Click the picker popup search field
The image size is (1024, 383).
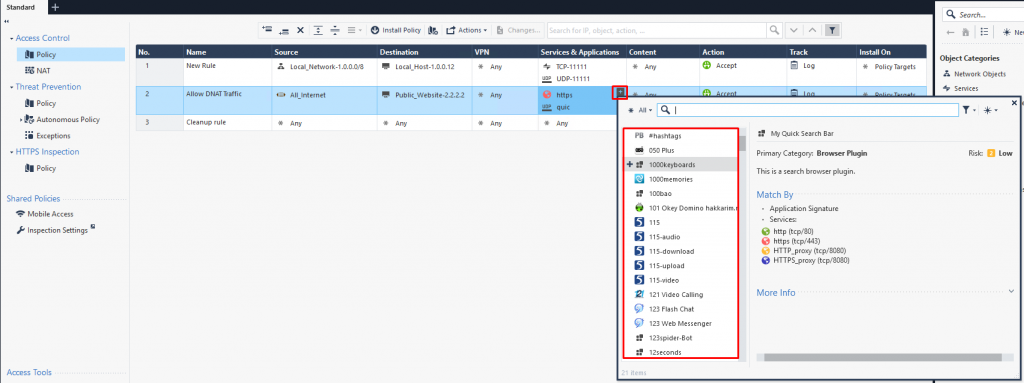click(807, 110)
